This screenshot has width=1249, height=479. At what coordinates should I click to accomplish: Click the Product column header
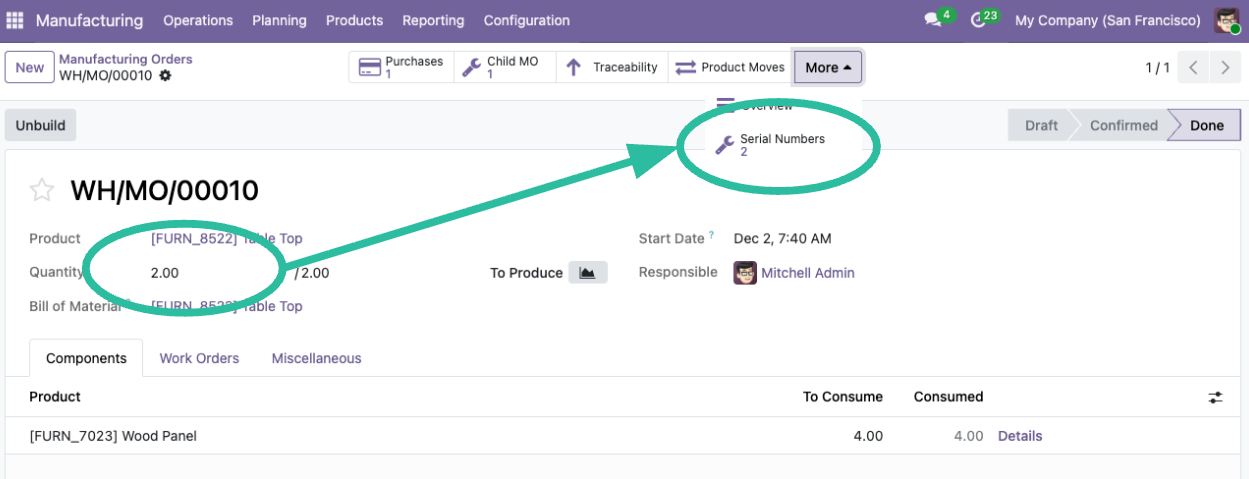coord(55,397)
